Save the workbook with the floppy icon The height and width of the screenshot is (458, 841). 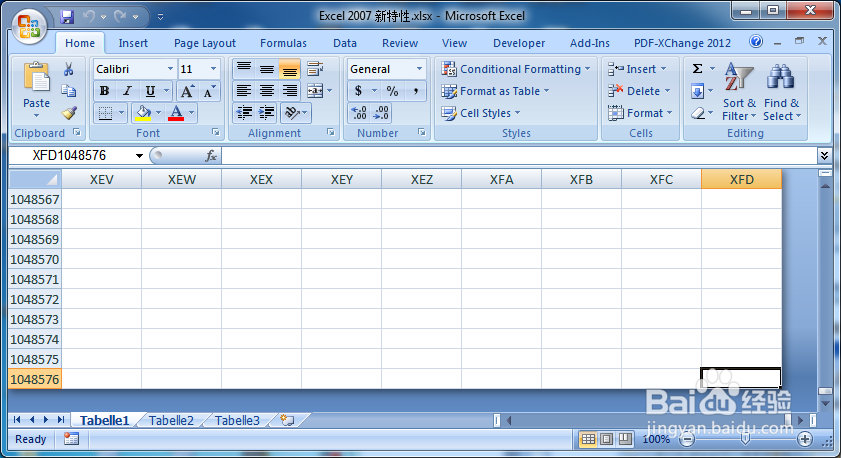tap(67, 17)
